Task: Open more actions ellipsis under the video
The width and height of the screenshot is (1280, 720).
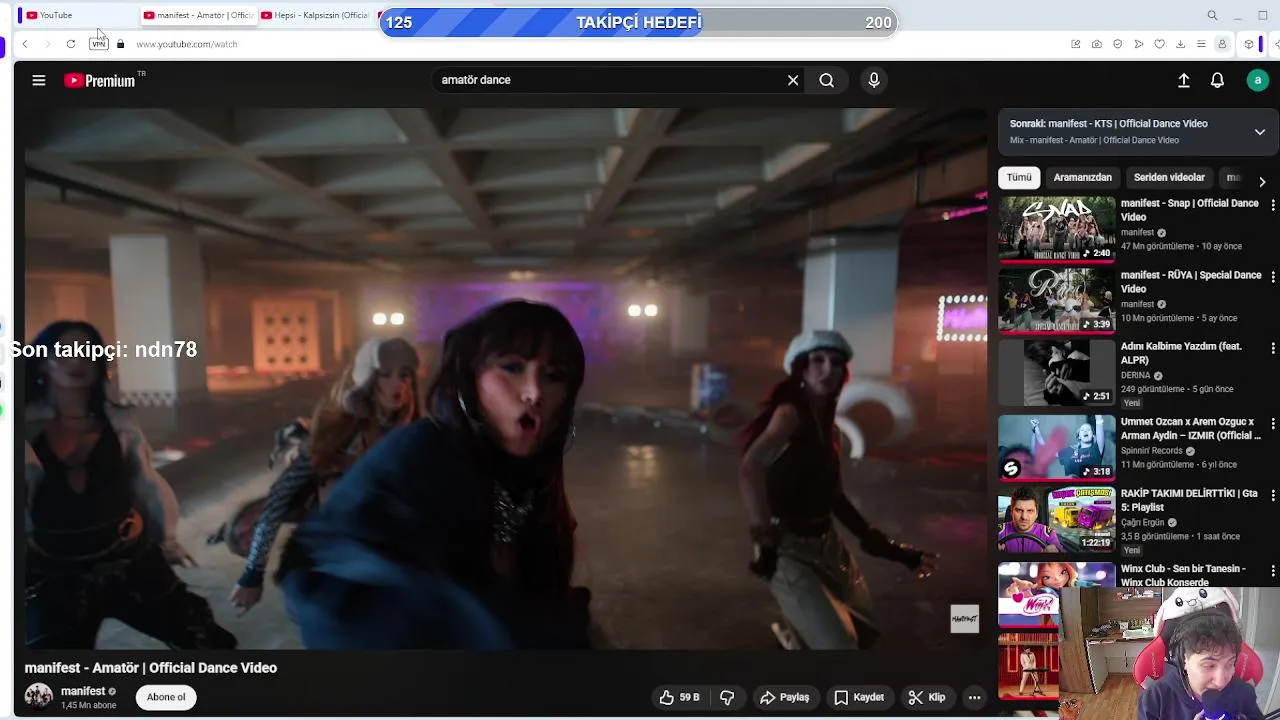Action: pyautogui.click(x=974, y=697)
